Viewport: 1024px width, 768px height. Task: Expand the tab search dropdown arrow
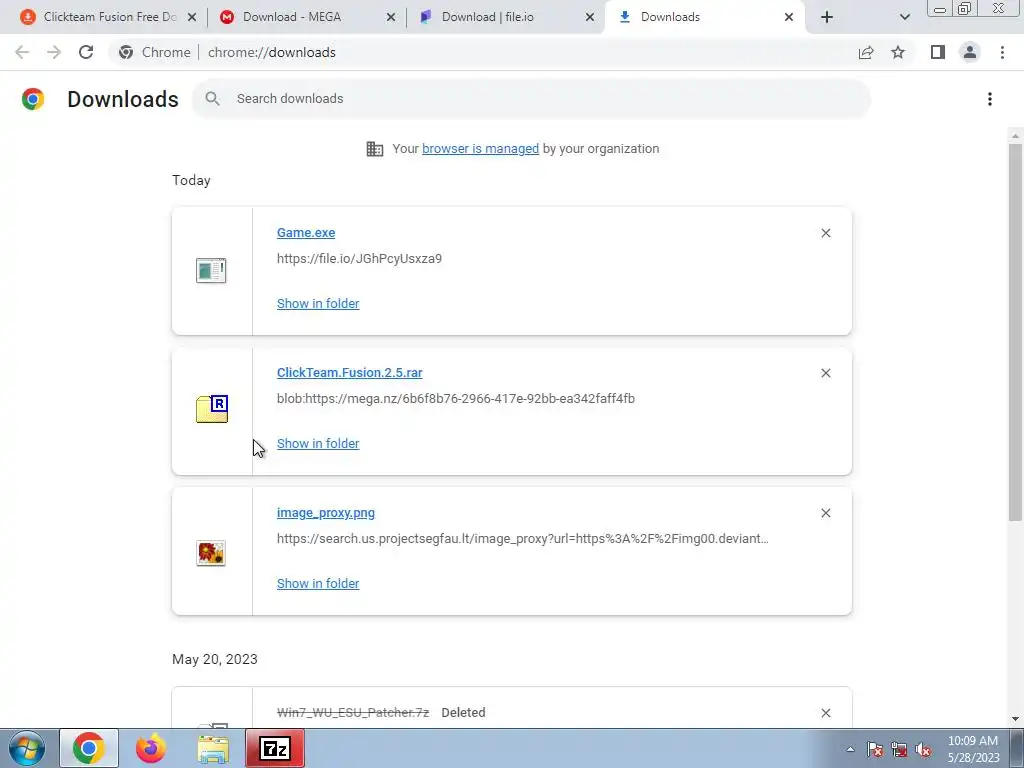(x=904, y=17)
